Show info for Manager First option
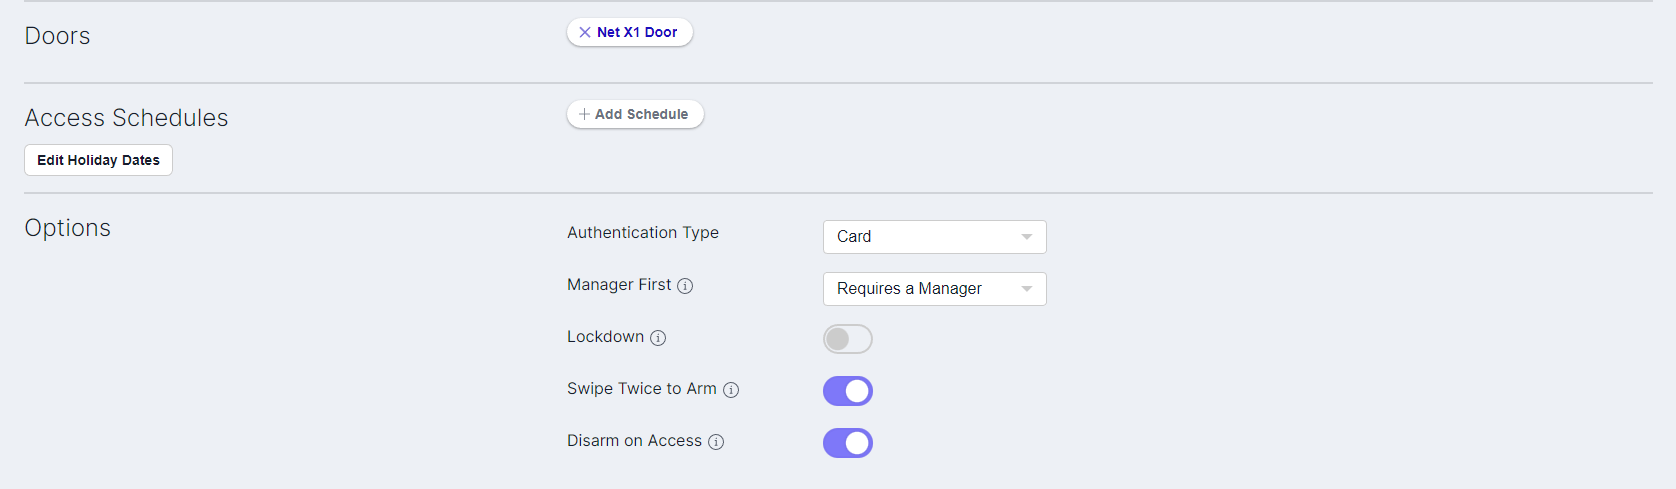 (685, 286)
